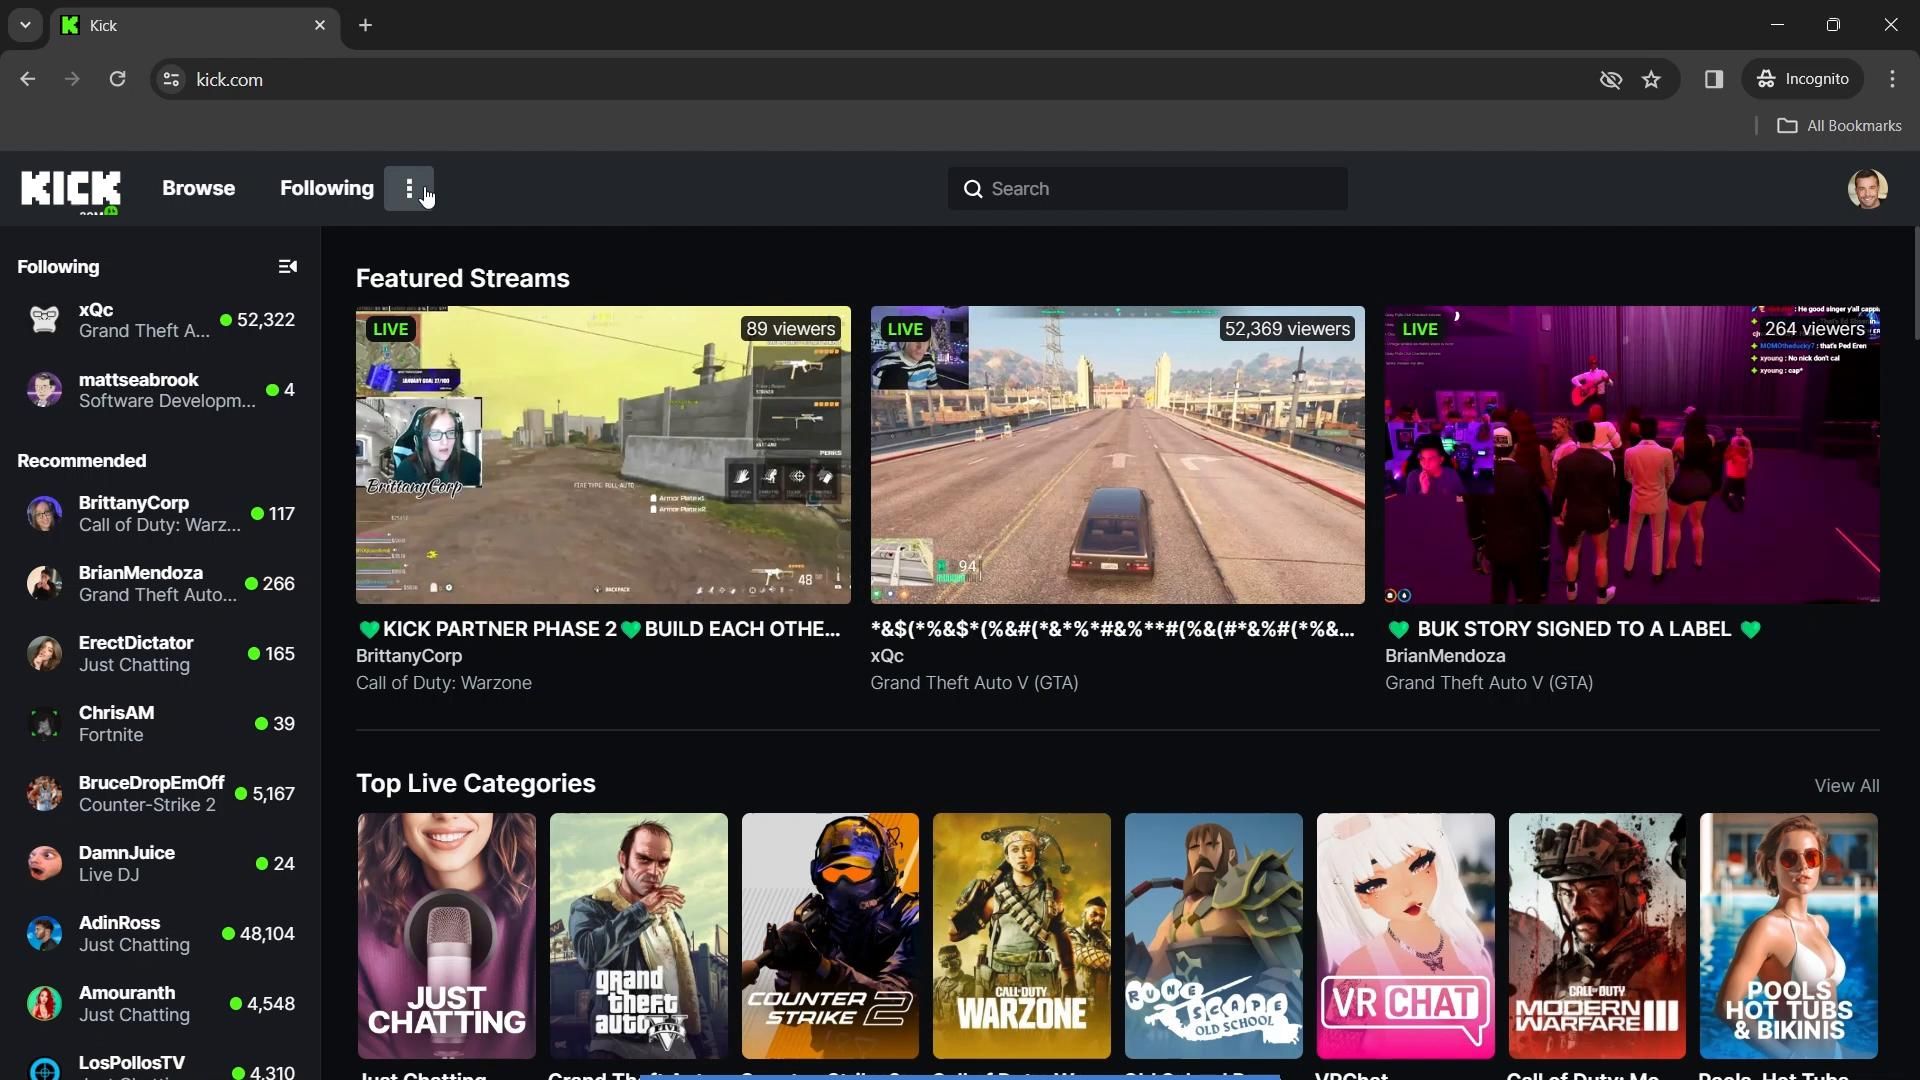Open Chrome's three-dot menu
Viewport: 1920px width, 1080px height.
click(x=1892, y=79)
